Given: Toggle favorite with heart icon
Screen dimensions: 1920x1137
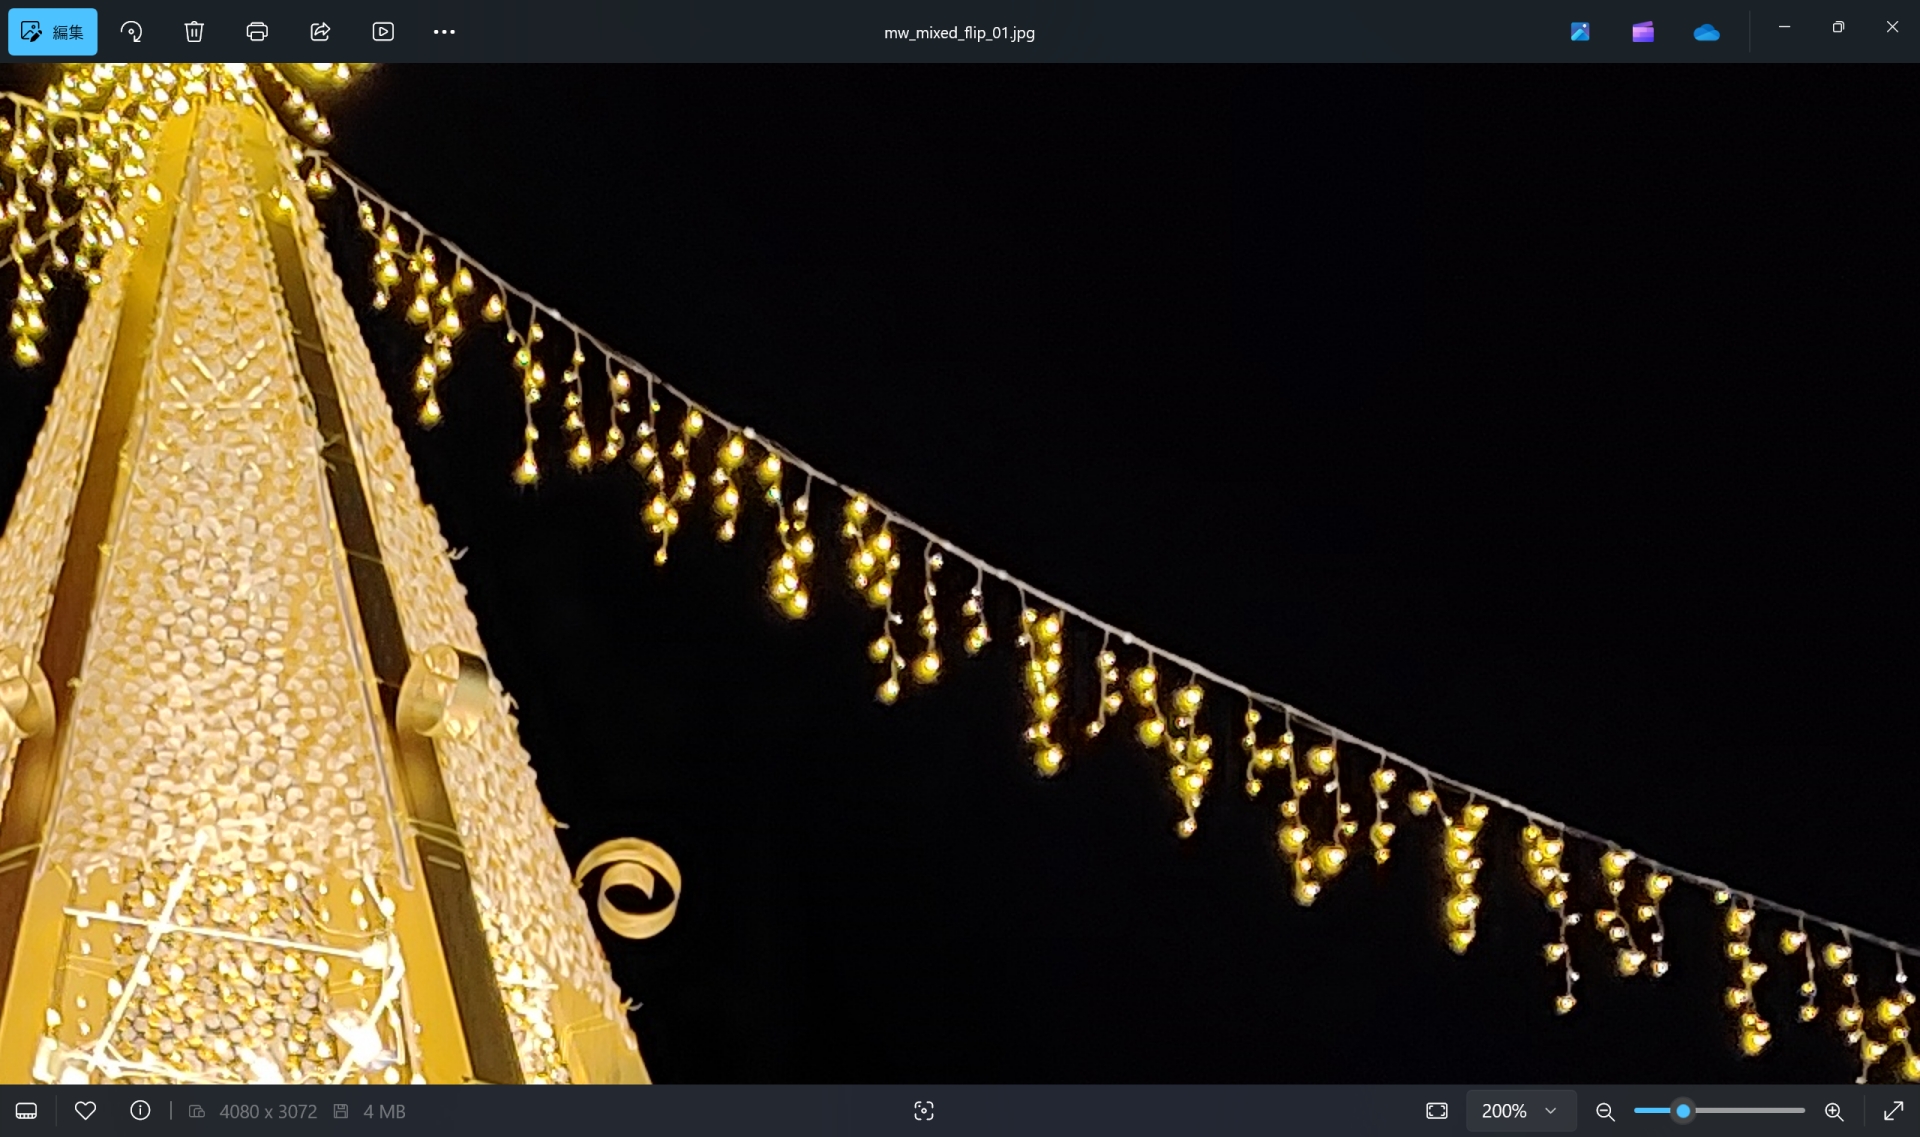Looking at the screenshot, I should [x=86, y=1111].
